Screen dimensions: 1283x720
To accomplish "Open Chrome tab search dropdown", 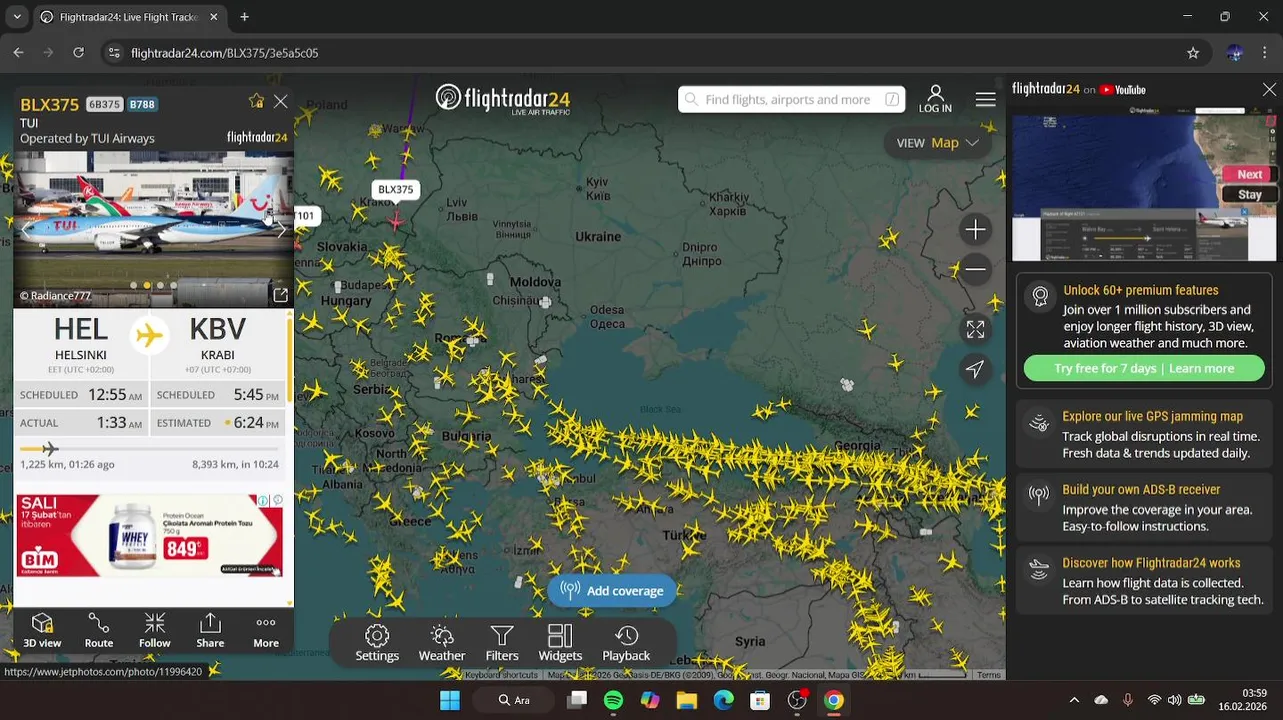I will 18,17.
